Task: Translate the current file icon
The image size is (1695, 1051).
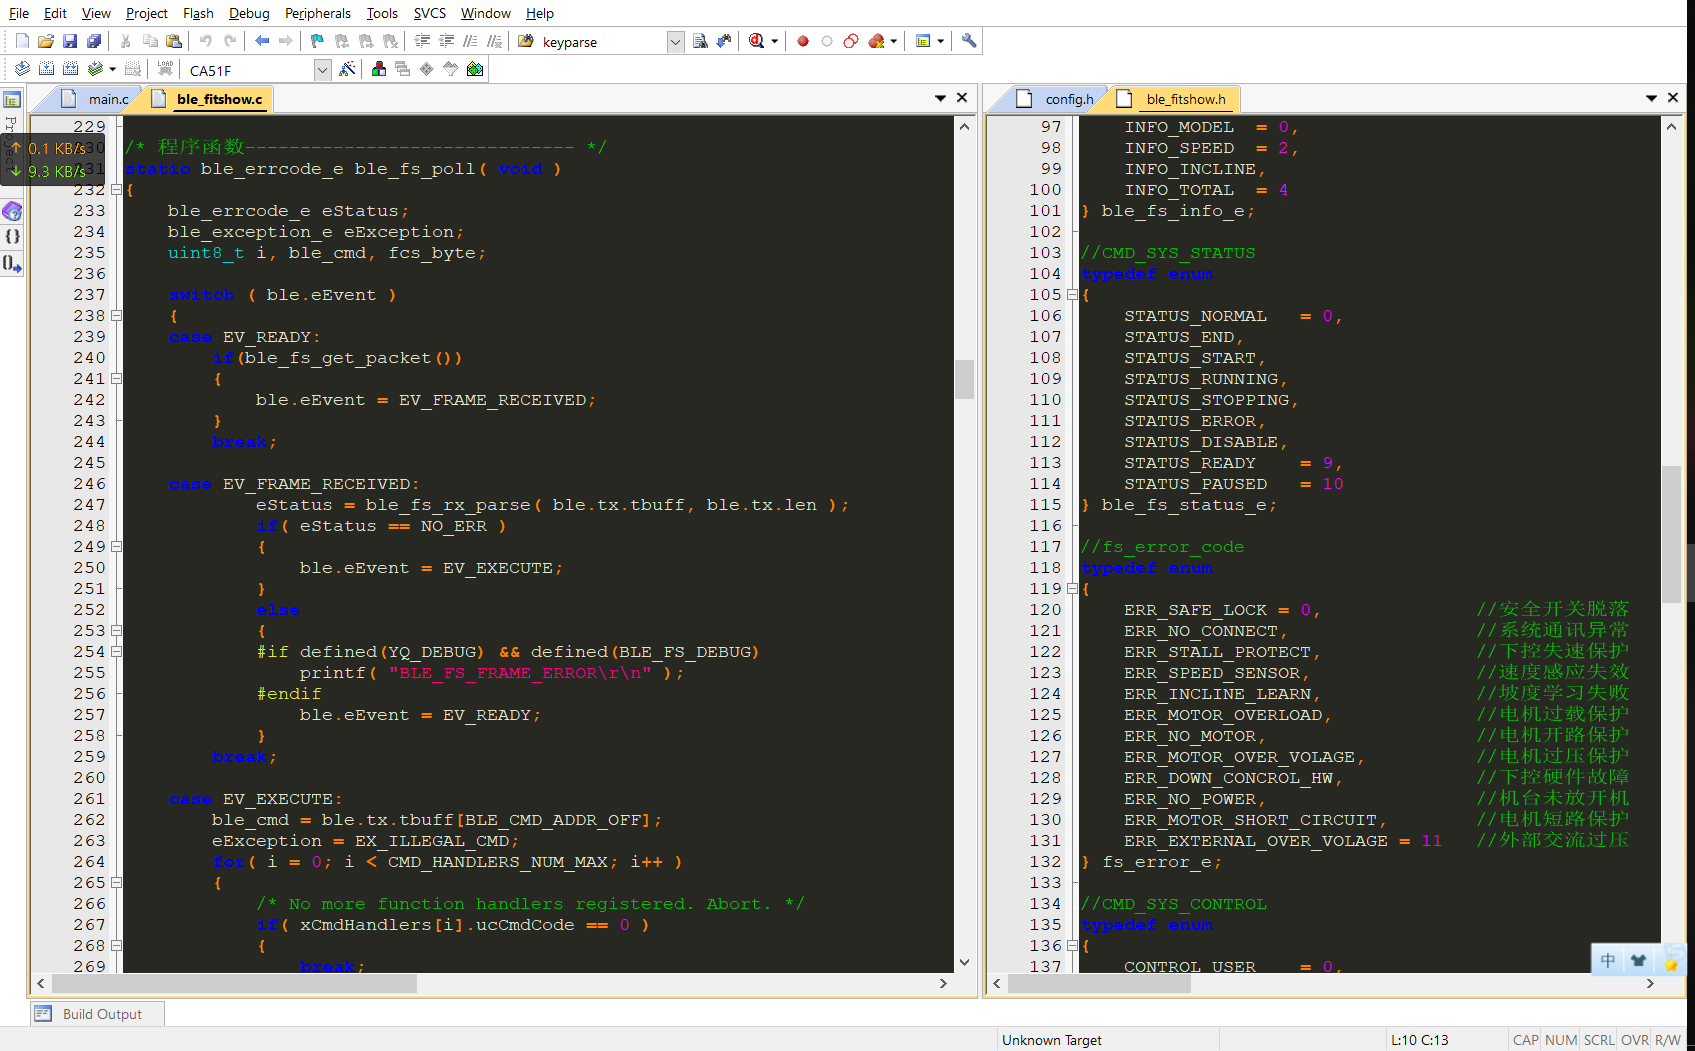Action: coord(22,69)
